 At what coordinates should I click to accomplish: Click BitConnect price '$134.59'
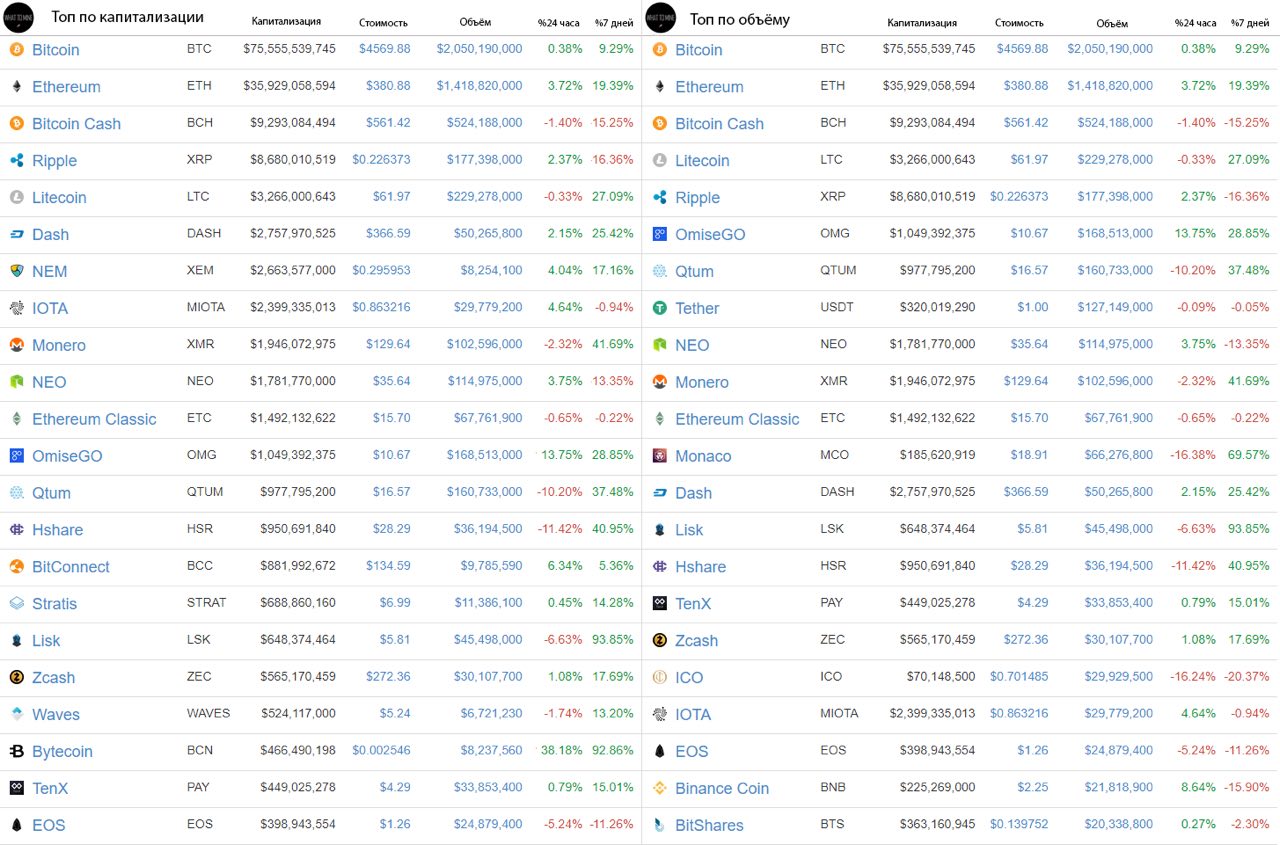click(388, 565)
